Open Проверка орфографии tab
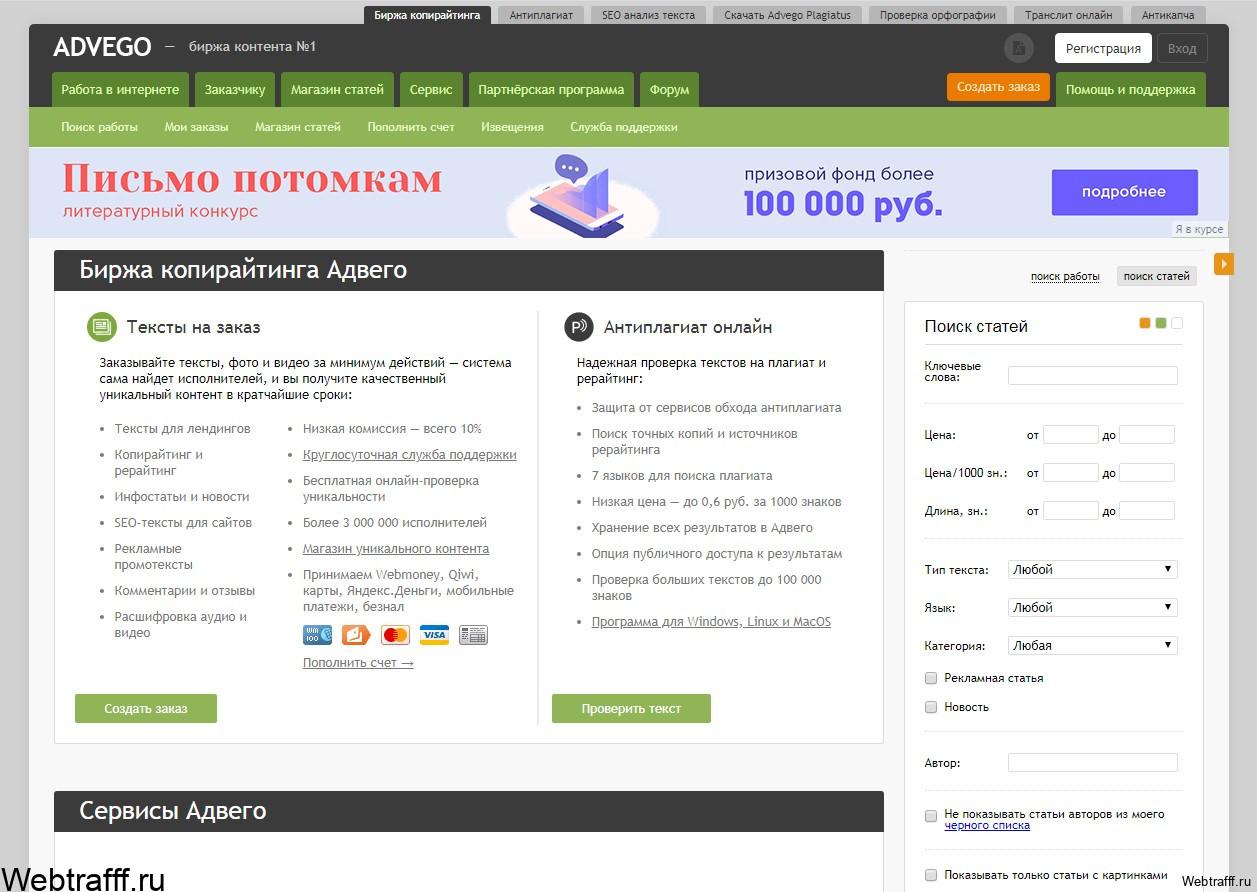Screen dimensions: 1257x892 (938, 15)
